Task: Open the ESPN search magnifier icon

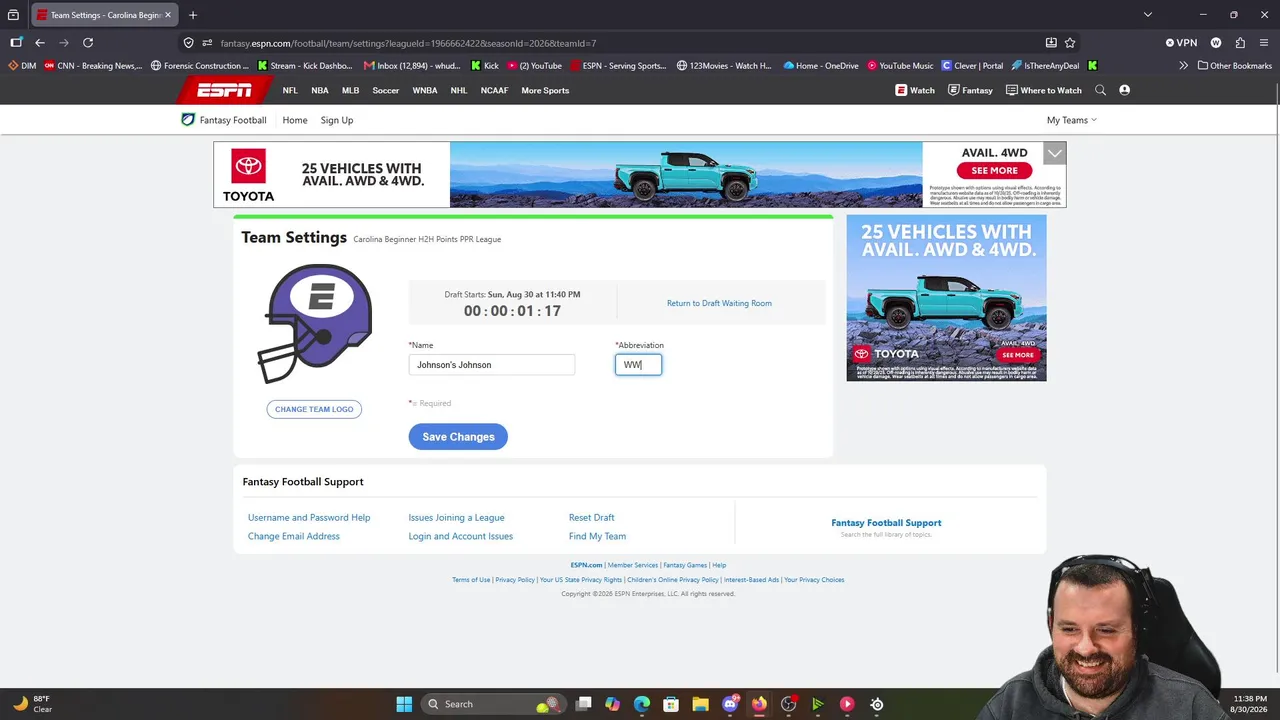Action: [x=1100, y=90]
